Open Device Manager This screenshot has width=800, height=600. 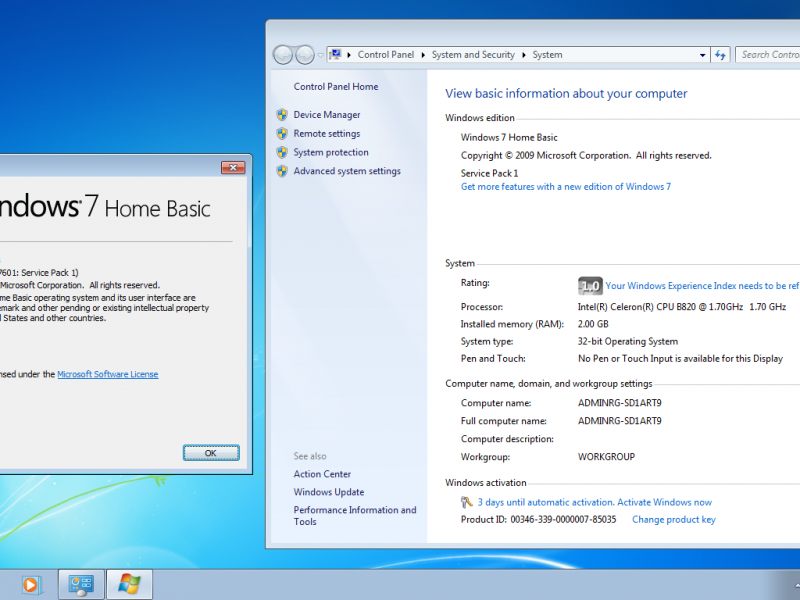[x=327, y=115]
